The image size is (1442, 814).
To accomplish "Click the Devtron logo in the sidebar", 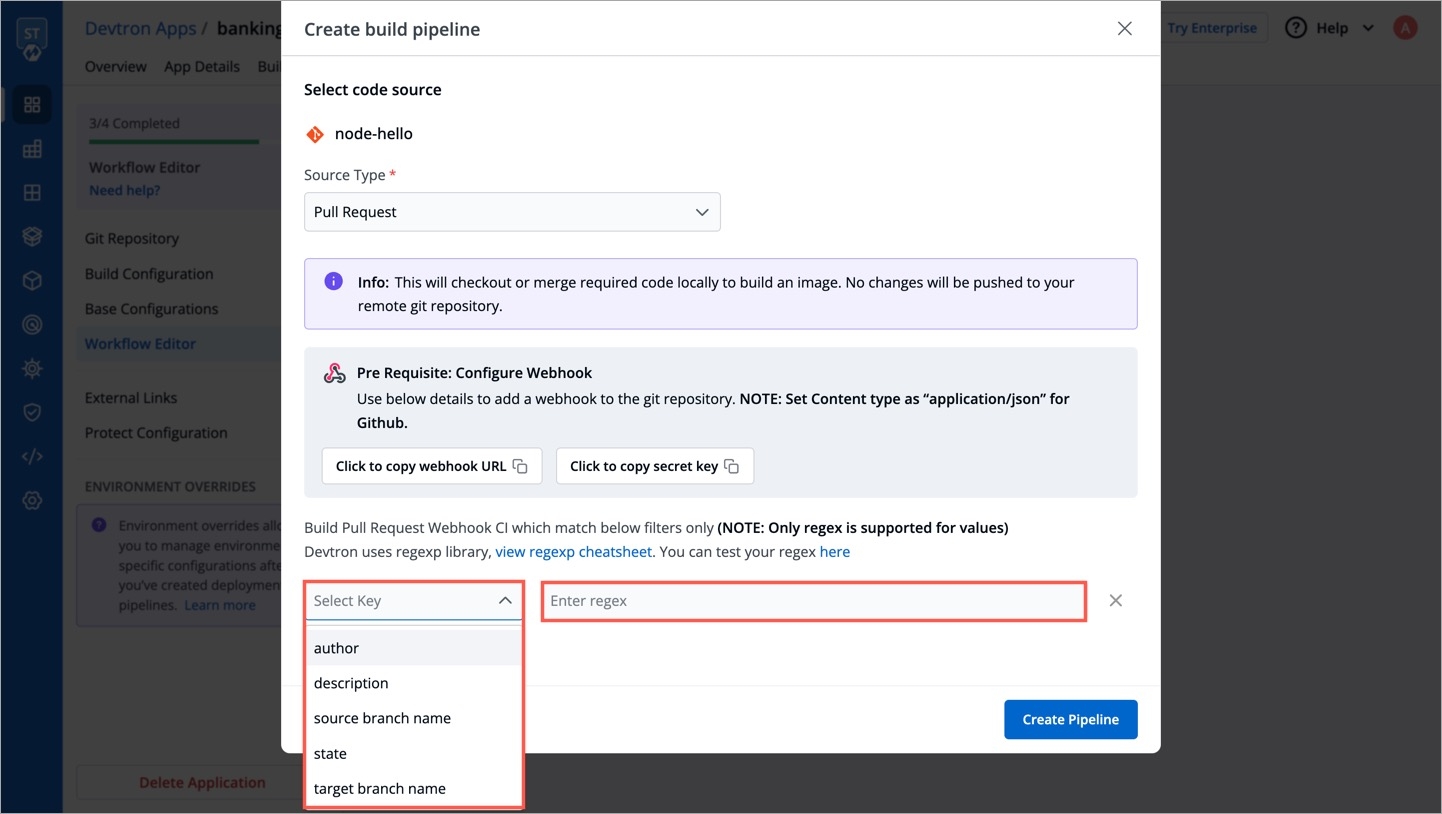I will (x=32, y=40).
